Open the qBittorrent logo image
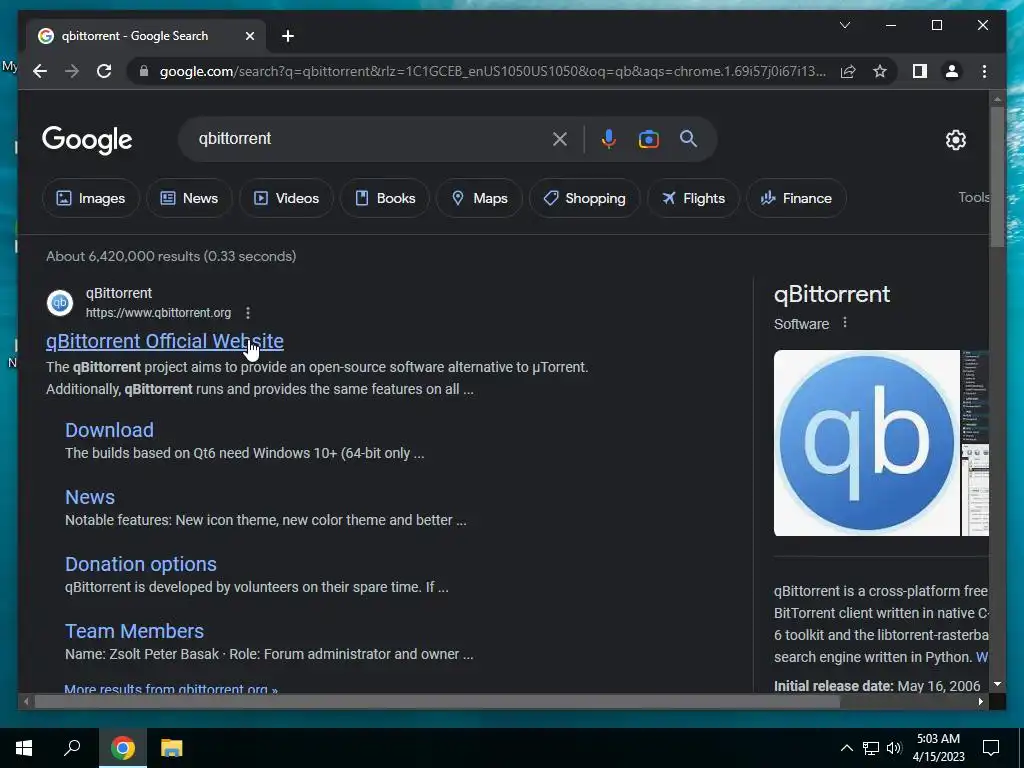 pyautogui.click(x=867, y=443)
